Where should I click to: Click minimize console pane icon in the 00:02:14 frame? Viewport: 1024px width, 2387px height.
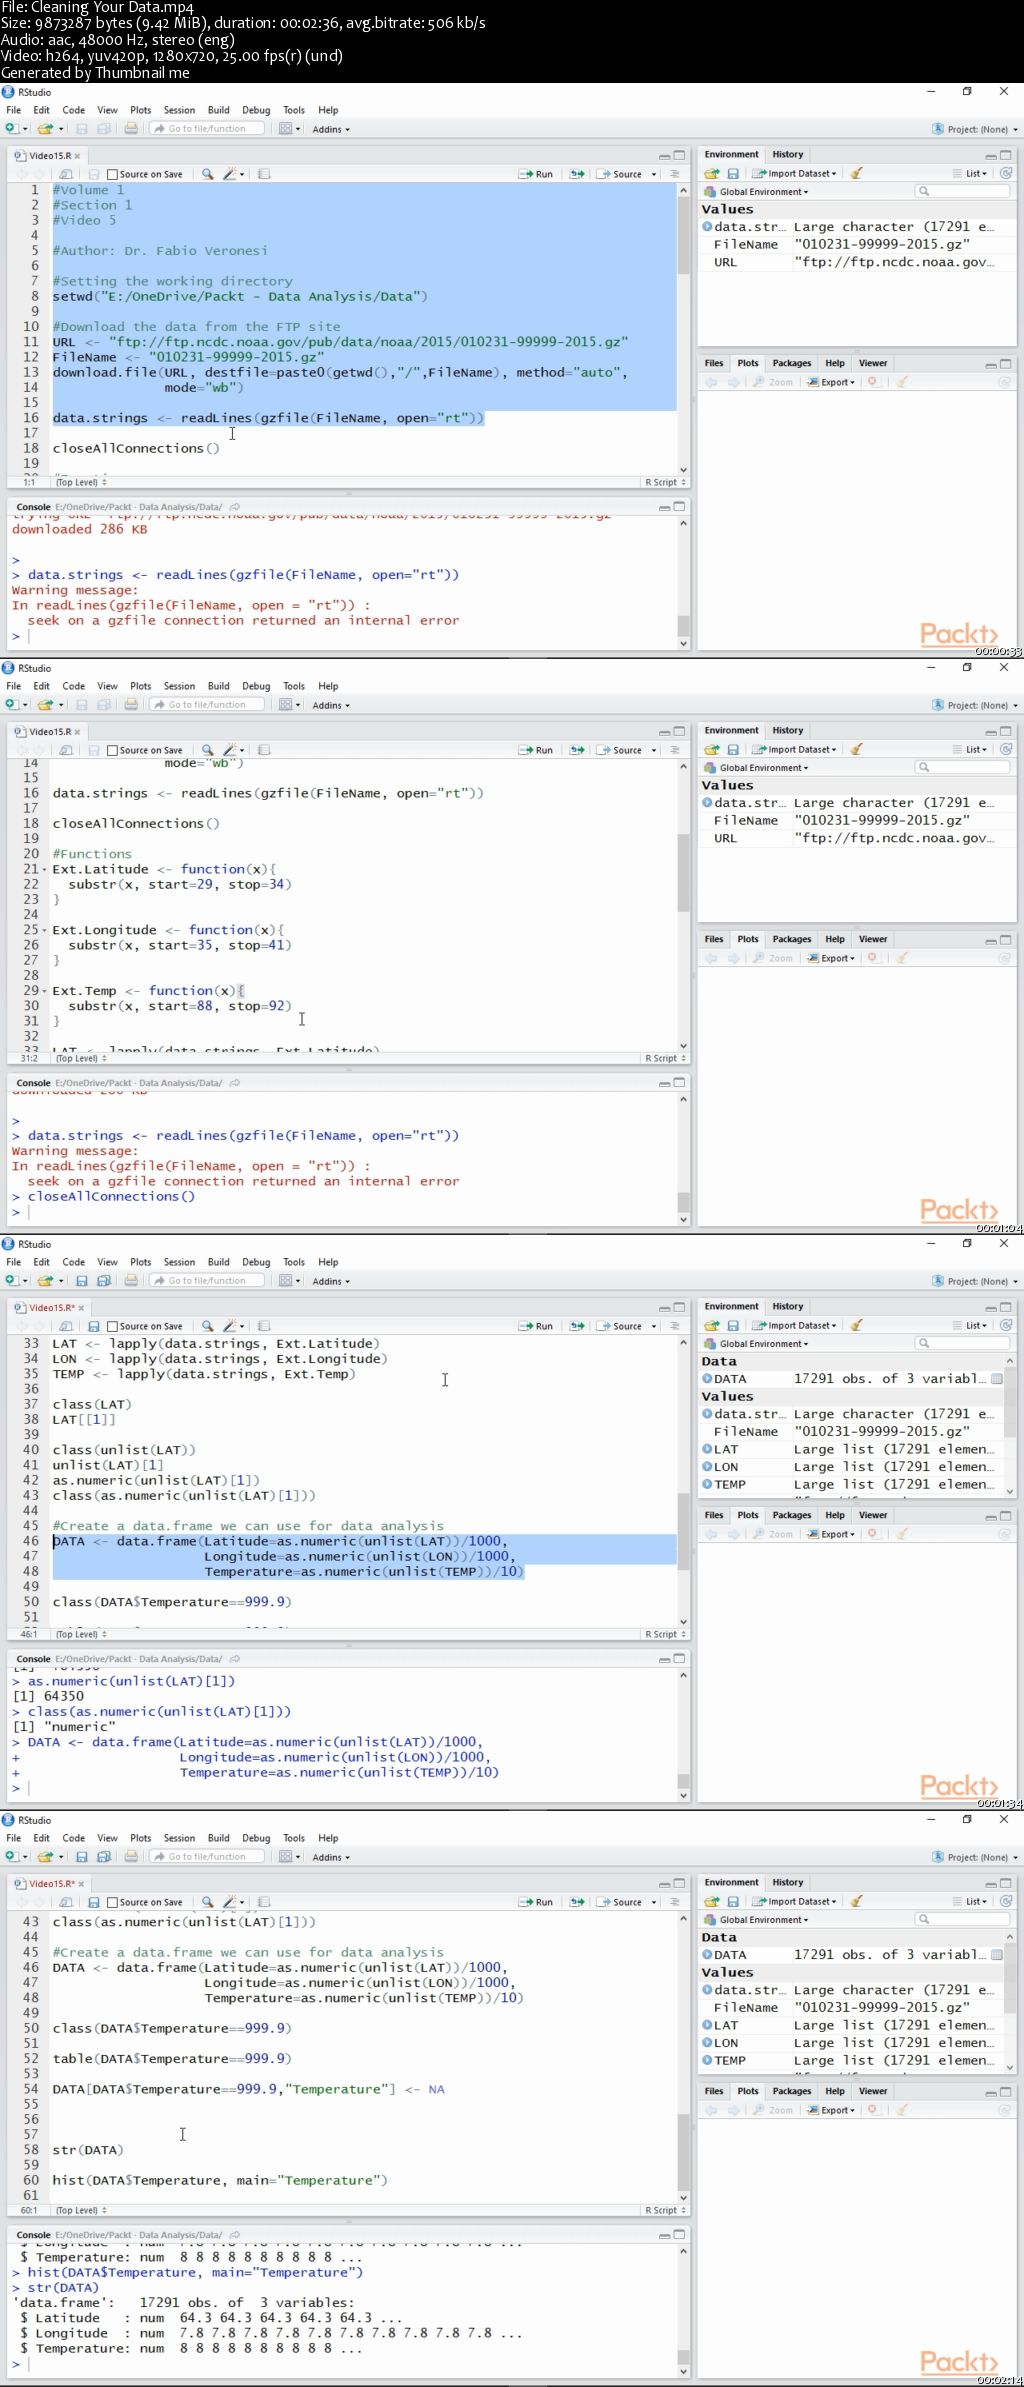click(664, 2235)
